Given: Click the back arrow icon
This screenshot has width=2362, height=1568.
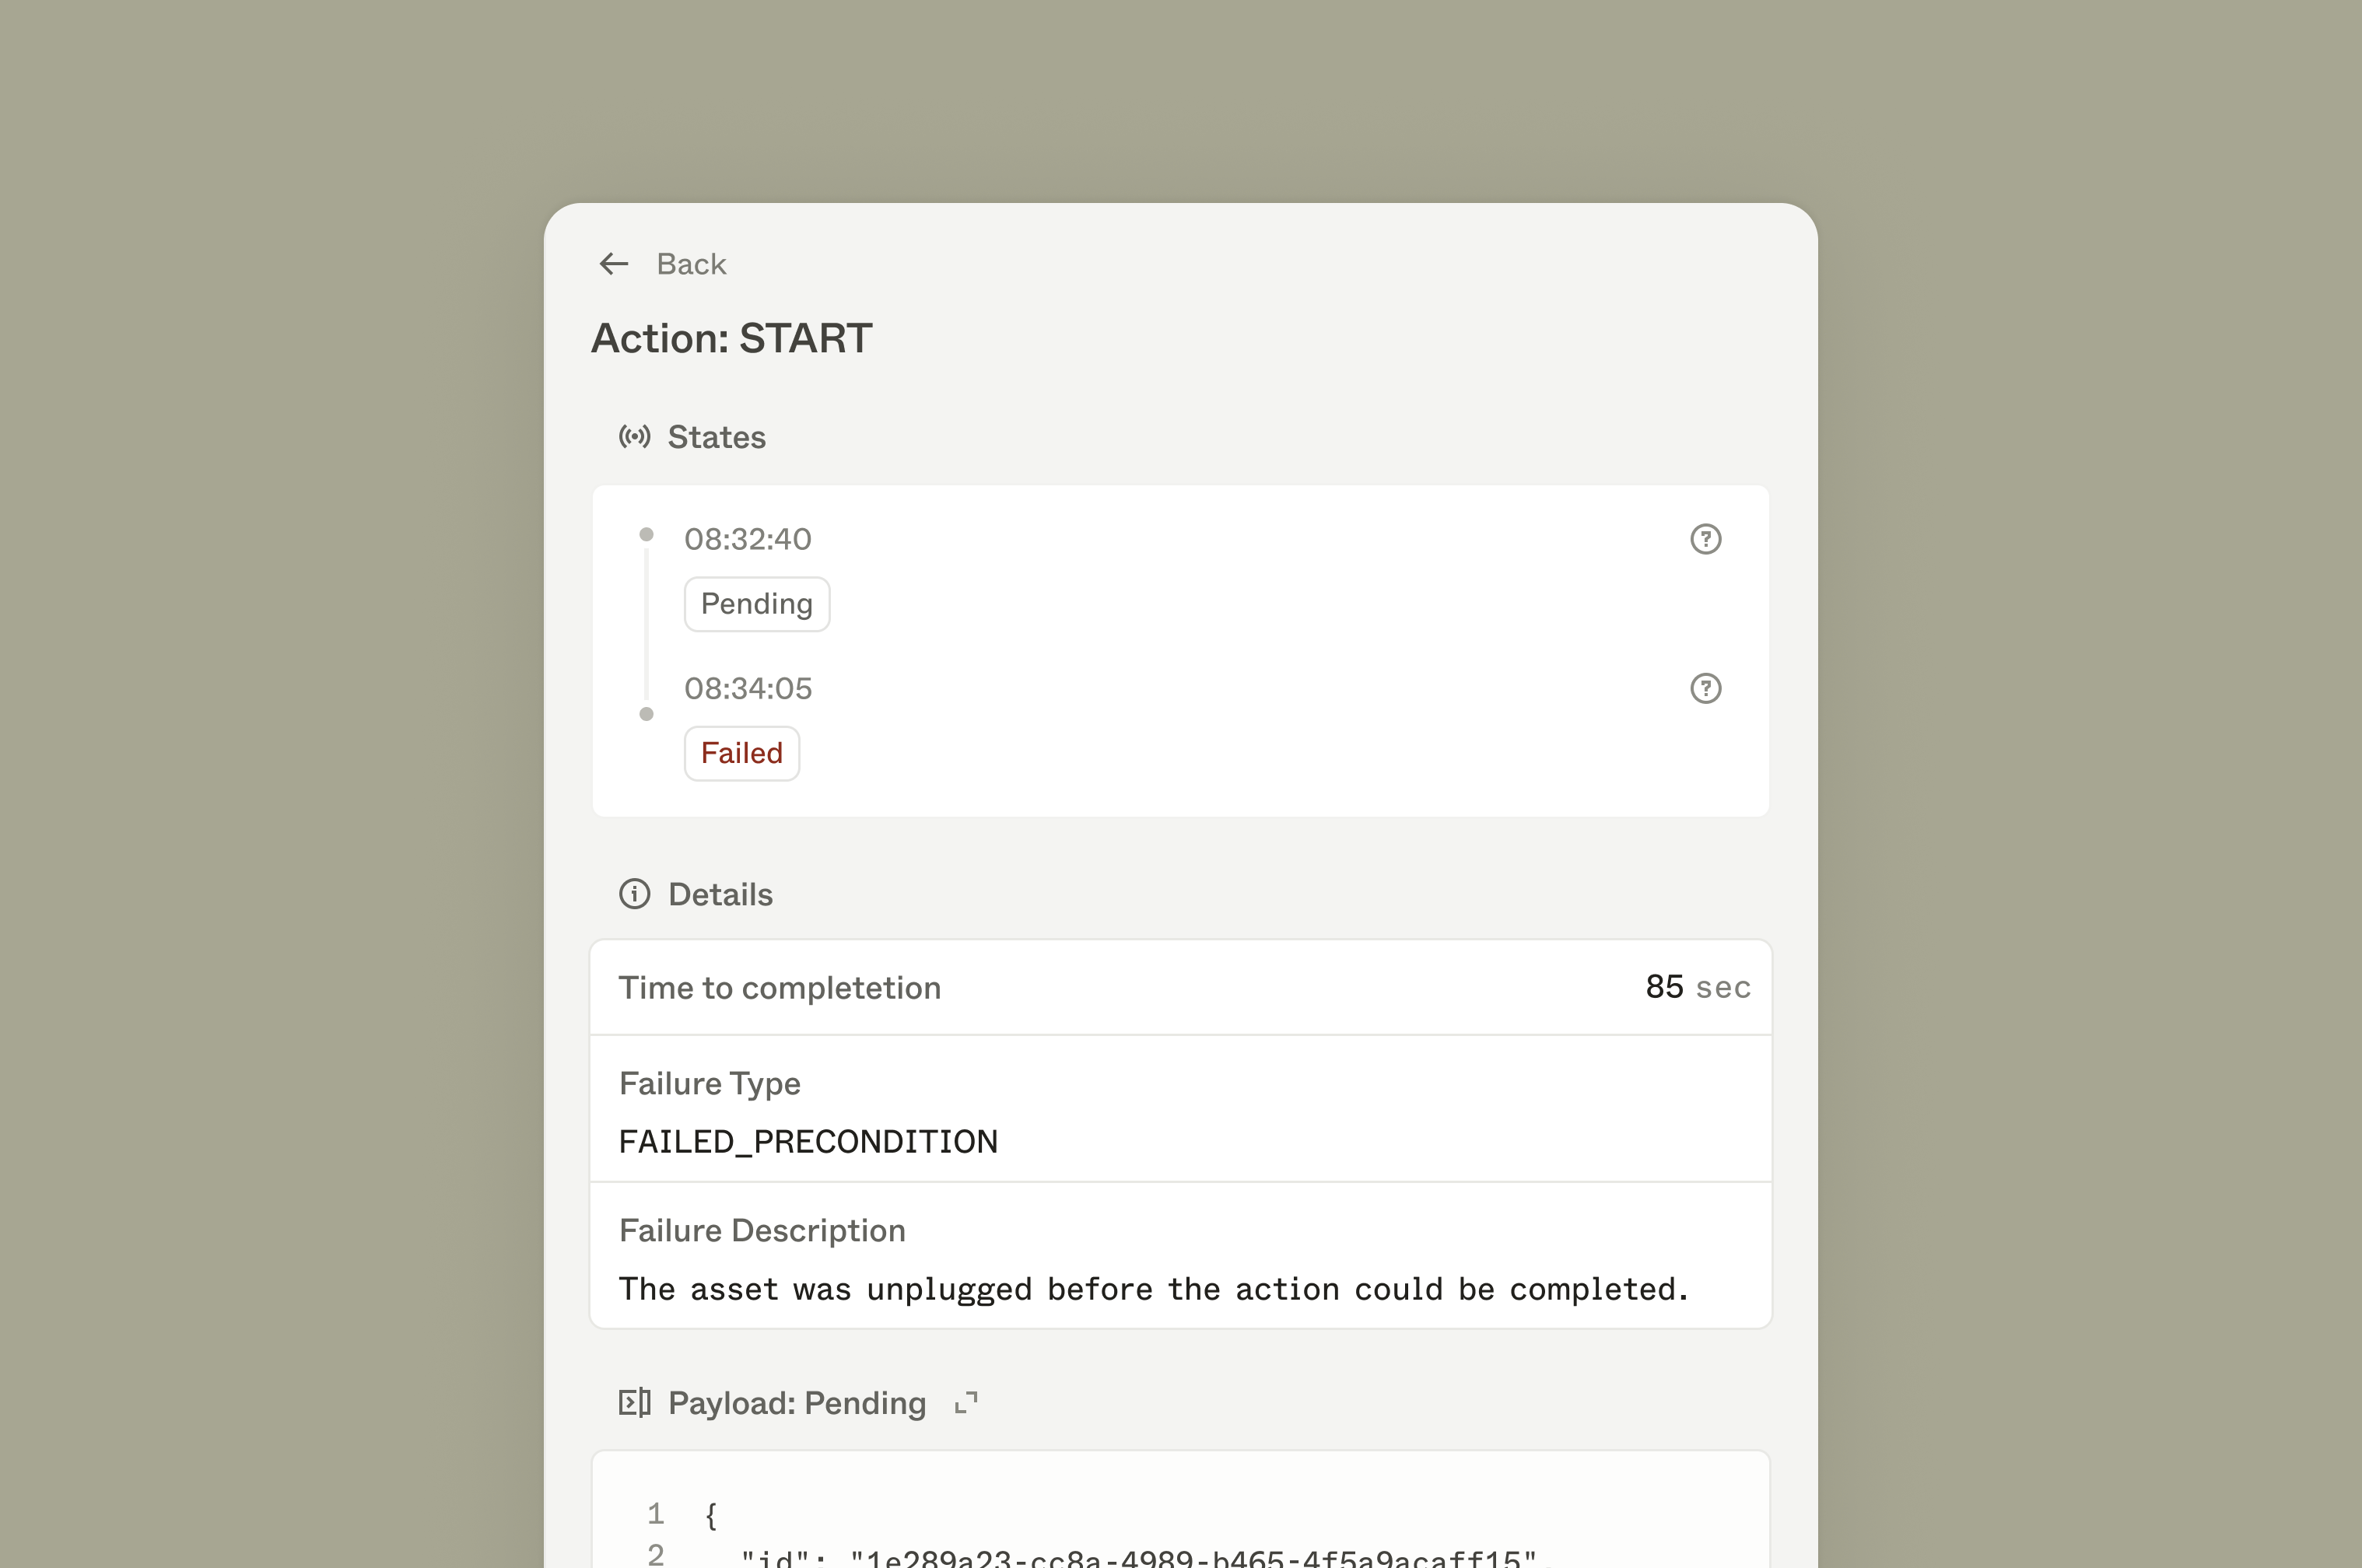Looking at the screenshot, I should pyautogui.click(x=613, y=264).
